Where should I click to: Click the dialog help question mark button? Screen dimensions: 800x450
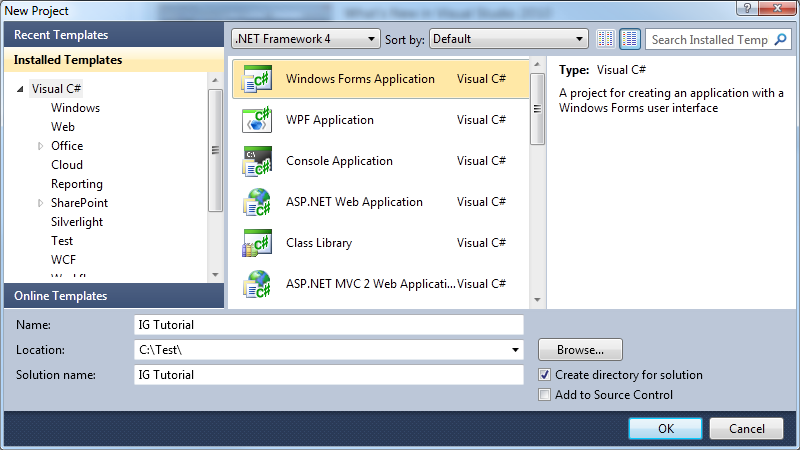coord(747,8)
